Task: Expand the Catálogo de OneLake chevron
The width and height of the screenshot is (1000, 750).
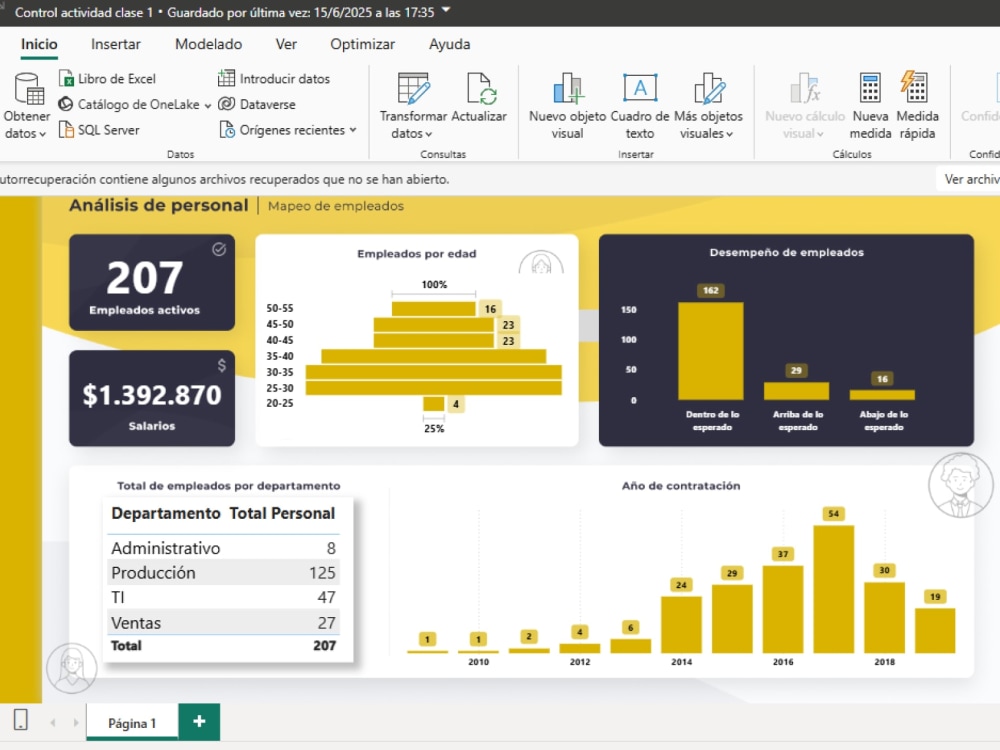Action: (x=208, y=106)
